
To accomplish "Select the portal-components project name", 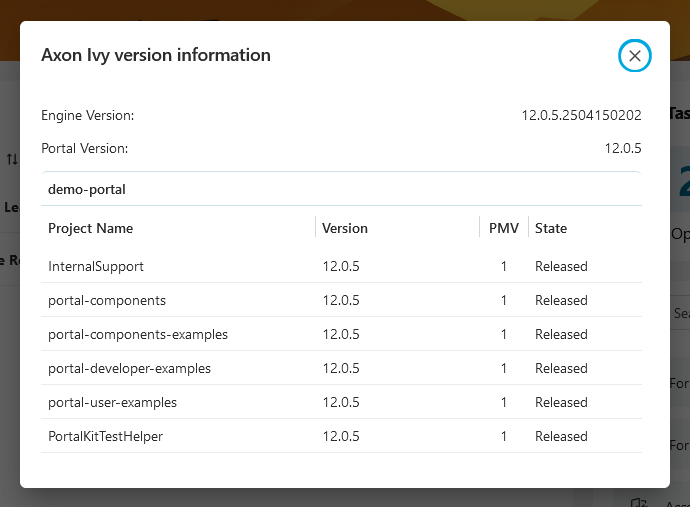I will 106,300.
